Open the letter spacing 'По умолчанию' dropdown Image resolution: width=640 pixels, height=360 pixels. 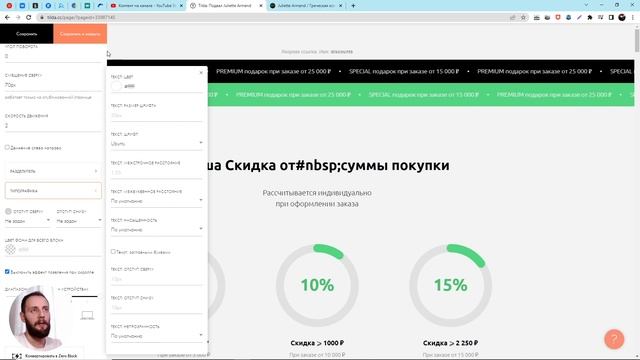157,201
